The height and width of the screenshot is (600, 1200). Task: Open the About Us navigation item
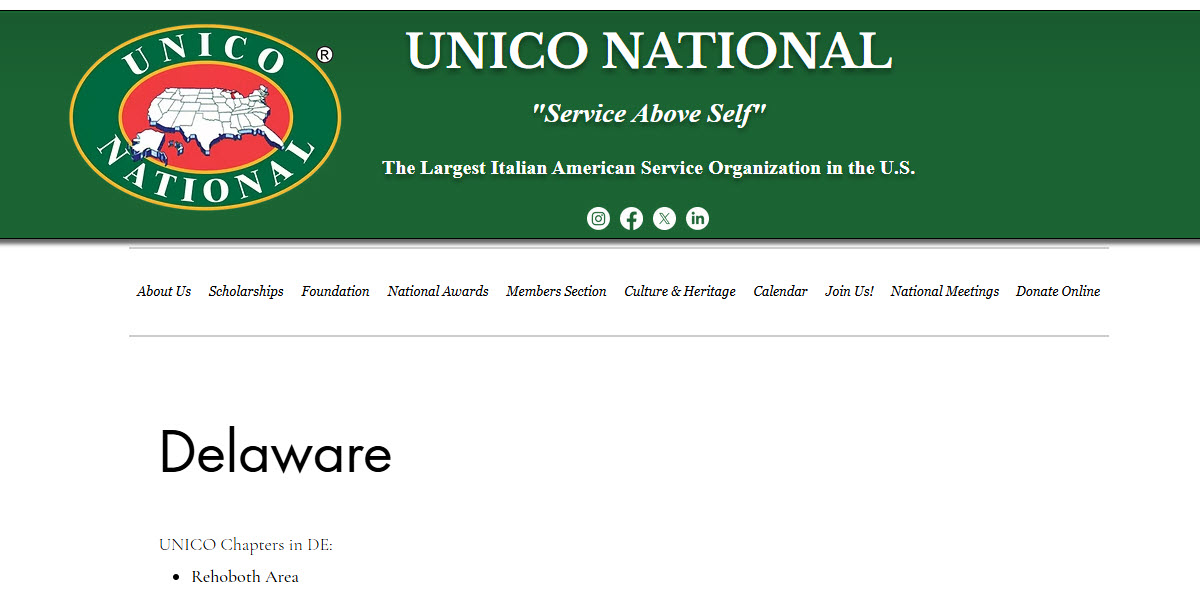pyautogui.click(x=164, y=291)
